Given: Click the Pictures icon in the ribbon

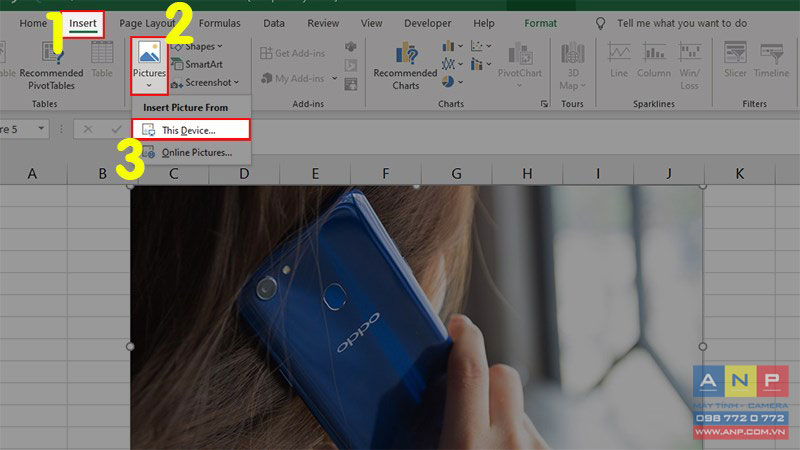Looking at the screenshot, I should (149, 53).
